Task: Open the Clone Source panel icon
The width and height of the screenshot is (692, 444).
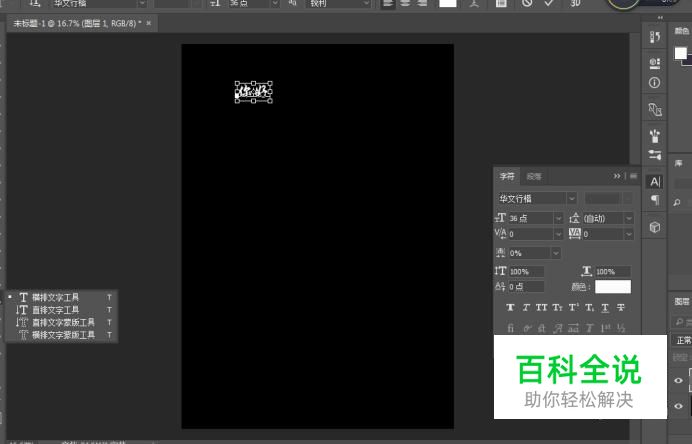Action: tap(655, 109)
